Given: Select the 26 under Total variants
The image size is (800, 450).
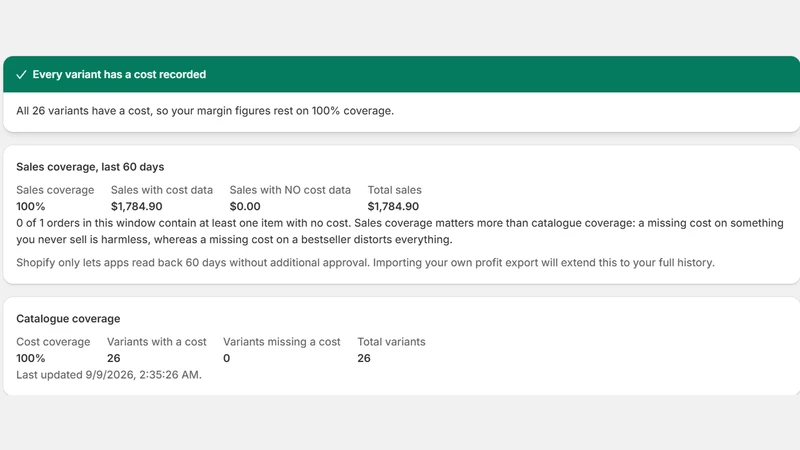Looking at the screenshot, I should 364,358.
